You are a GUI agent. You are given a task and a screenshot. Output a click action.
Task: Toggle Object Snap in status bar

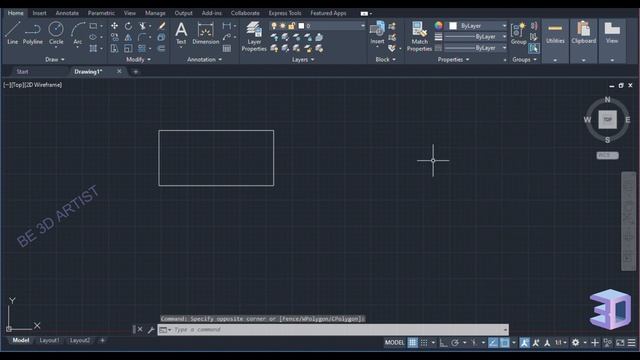[x=504, y=342]
